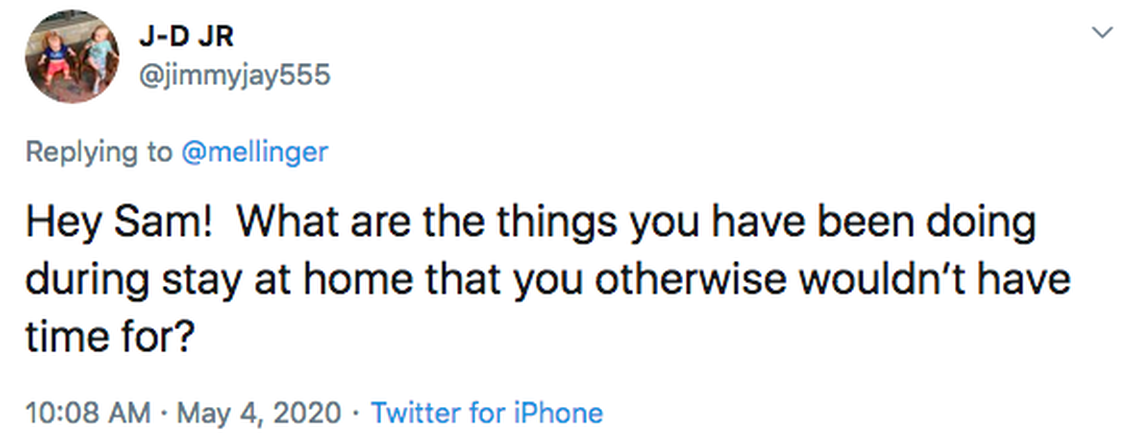
Task: Click the 10:08 AM timestamp
Action: (87, 412)
